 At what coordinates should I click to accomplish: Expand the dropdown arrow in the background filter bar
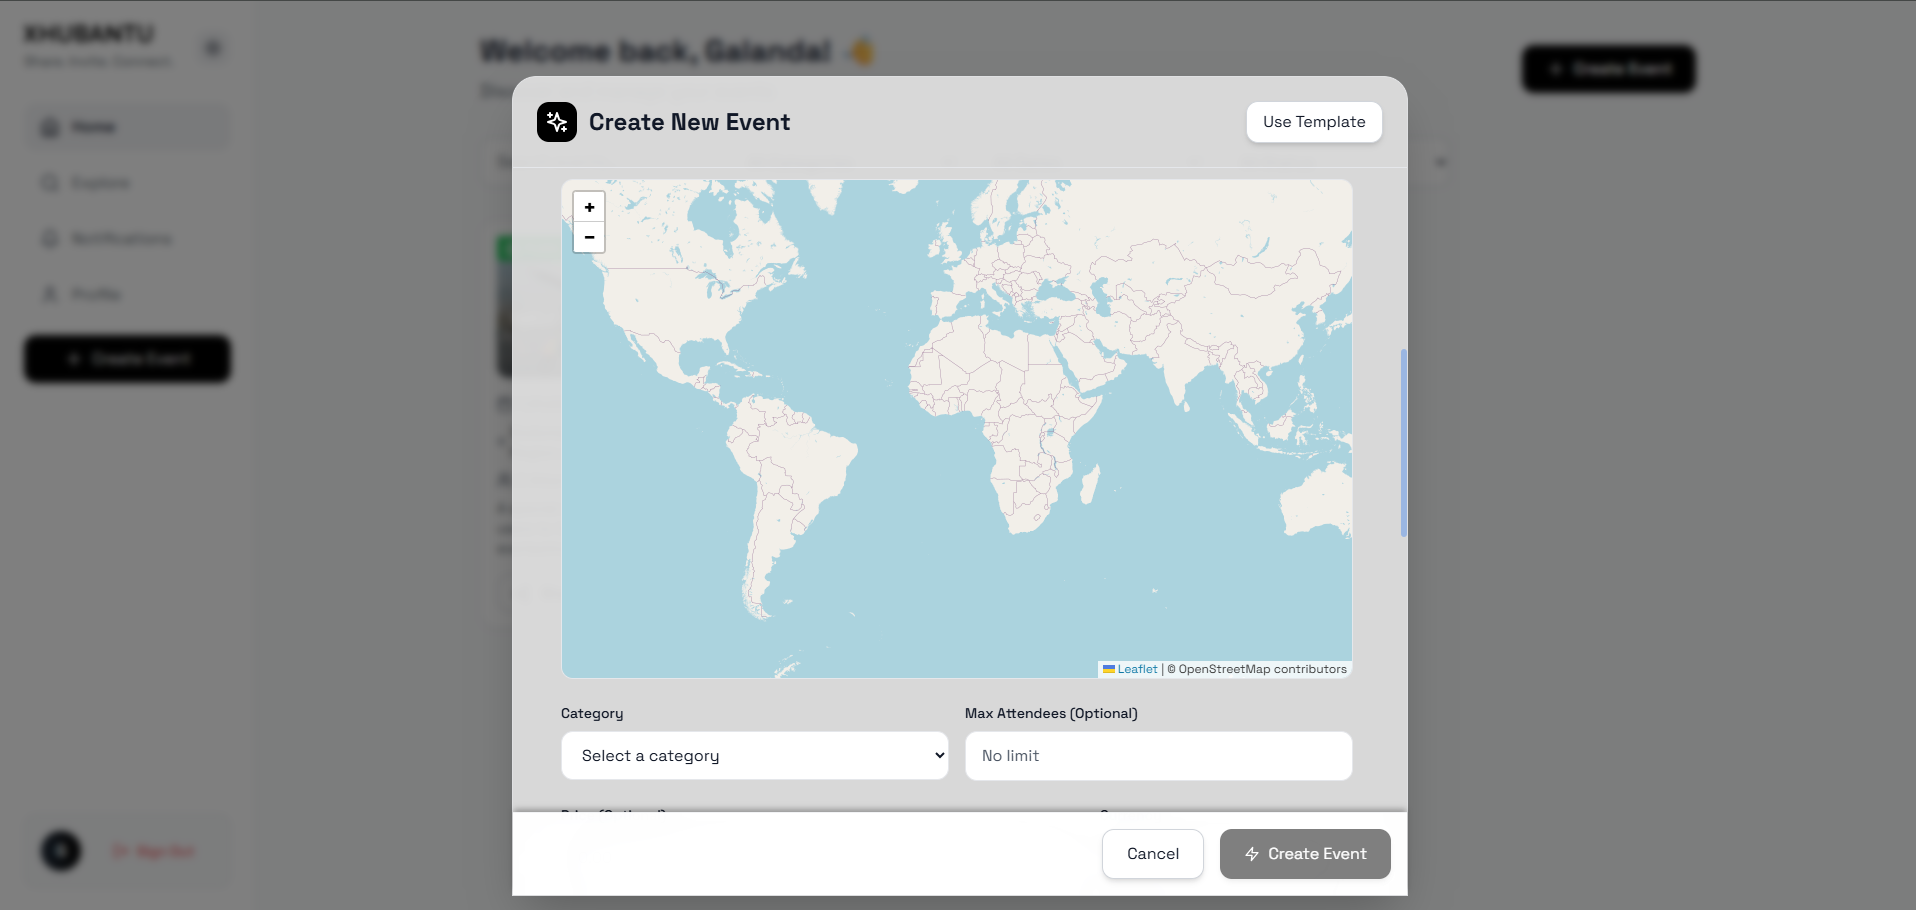click(1441, 162)
